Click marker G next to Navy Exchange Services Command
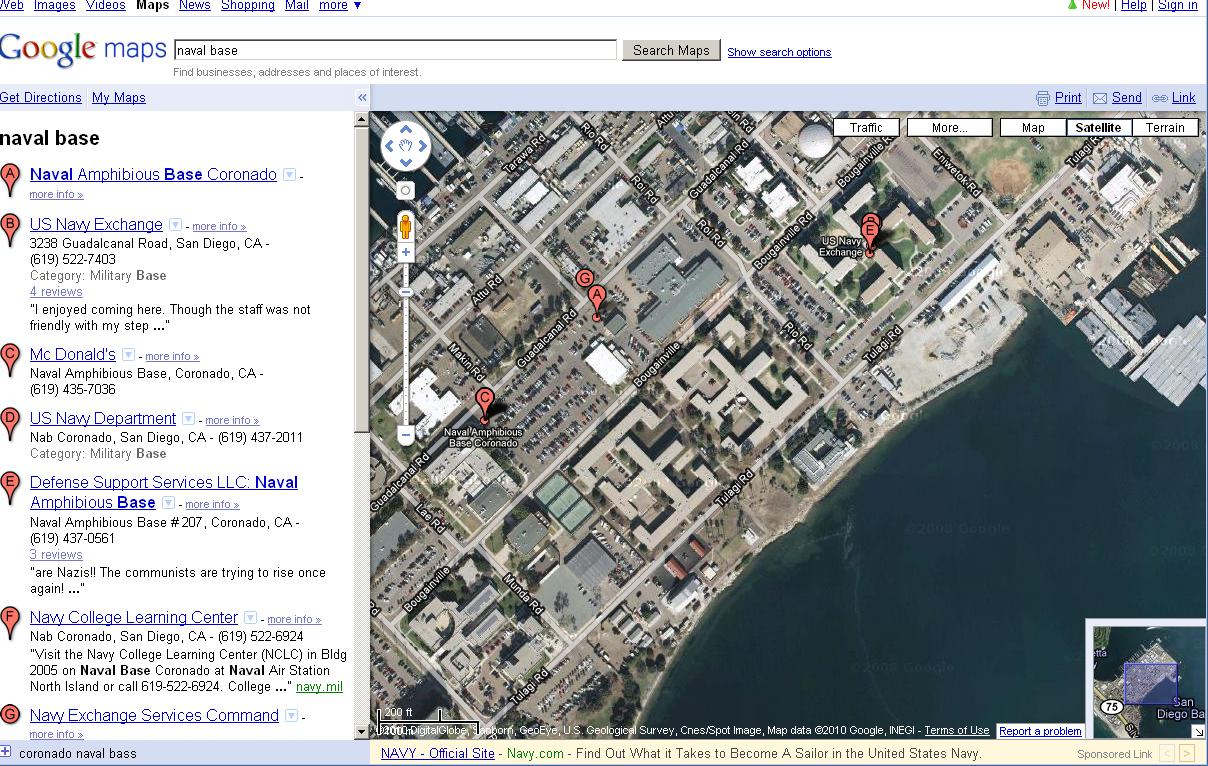The image size is (1208, 766). tap(10, 718)
